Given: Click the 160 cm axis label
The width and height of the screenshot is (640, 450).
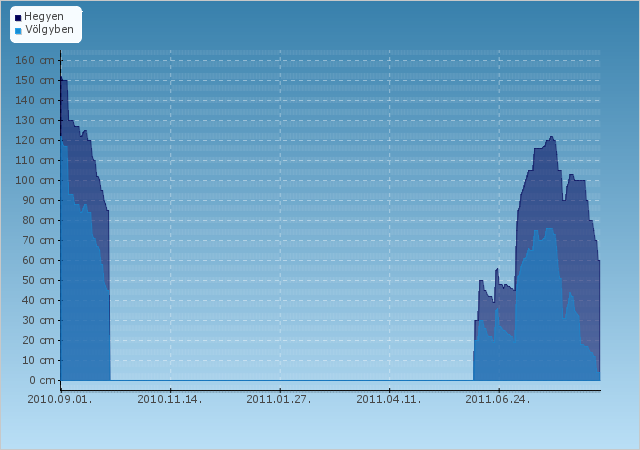Looking at the screenshot, I should pyautogui.click(x=35, y=60).
